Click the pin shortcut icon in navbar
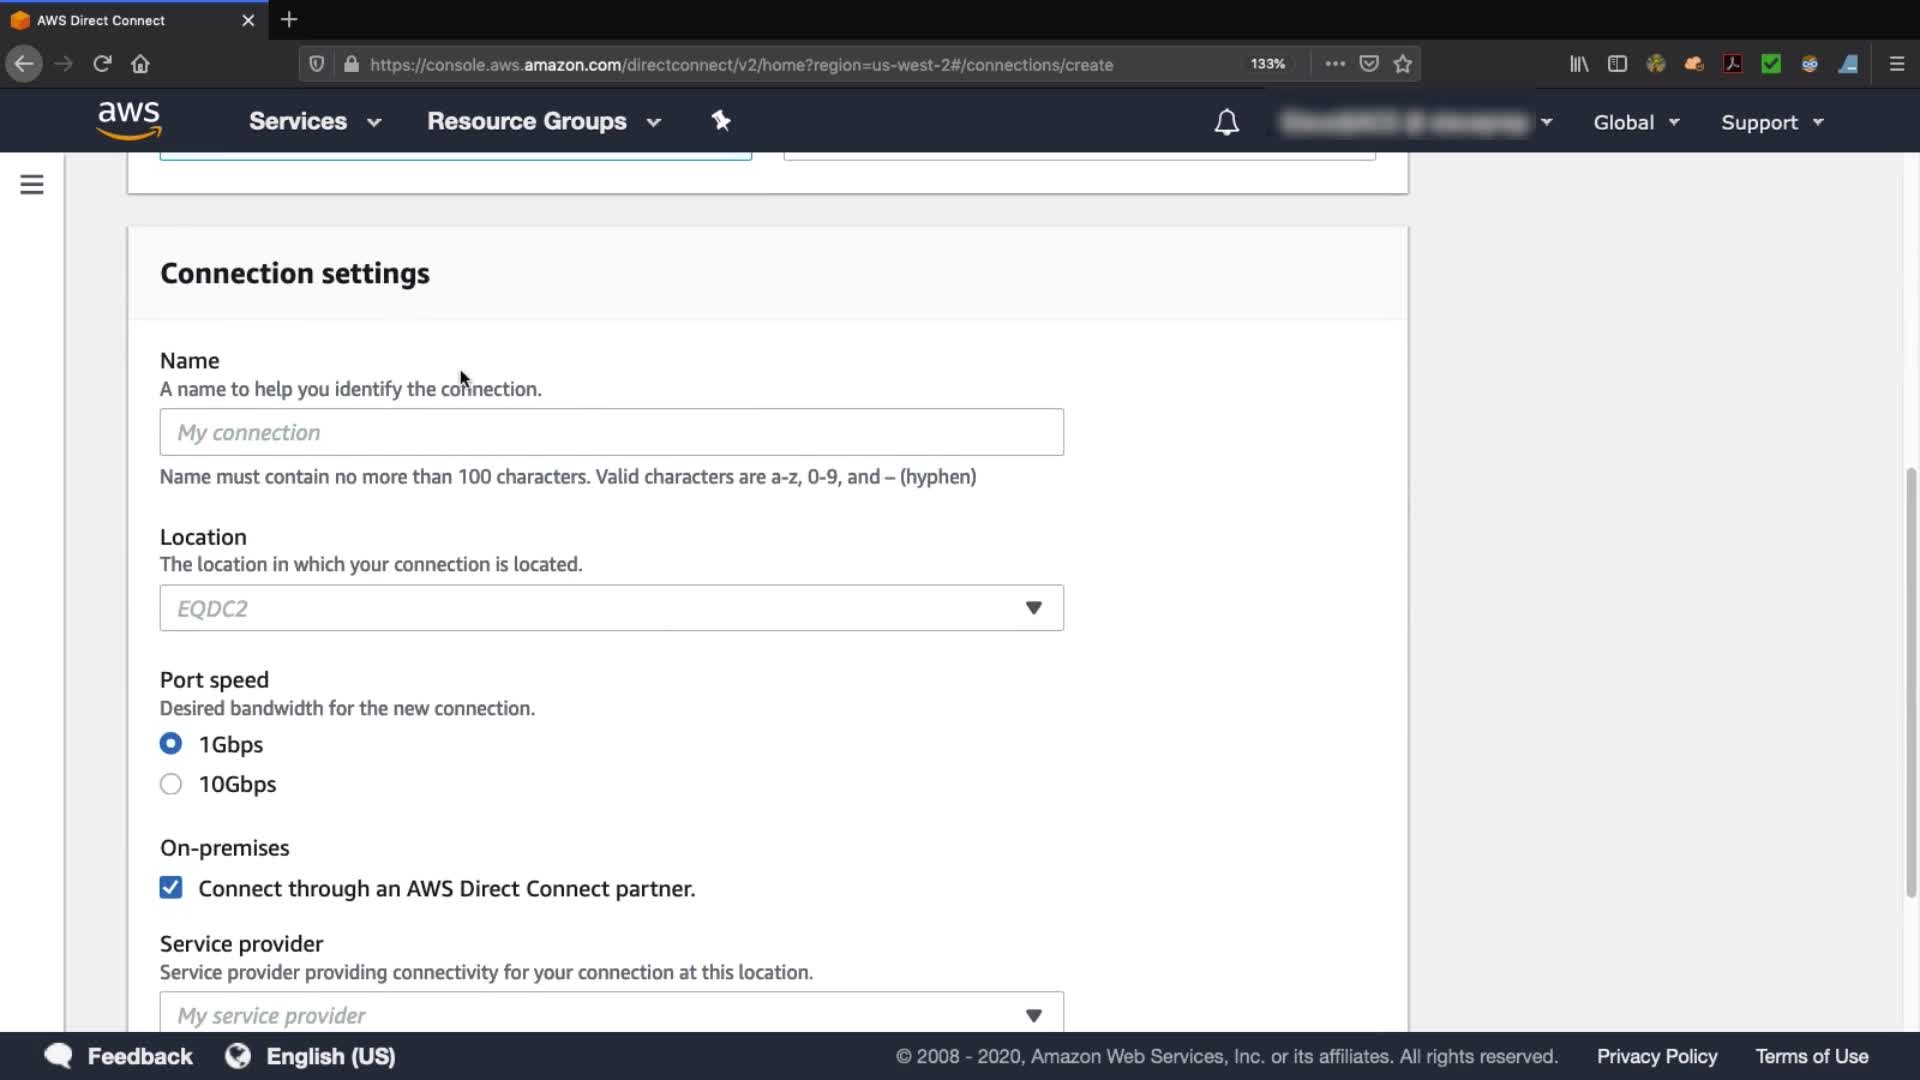The width and height of the screenshot is (1920, 1080). 721,121
